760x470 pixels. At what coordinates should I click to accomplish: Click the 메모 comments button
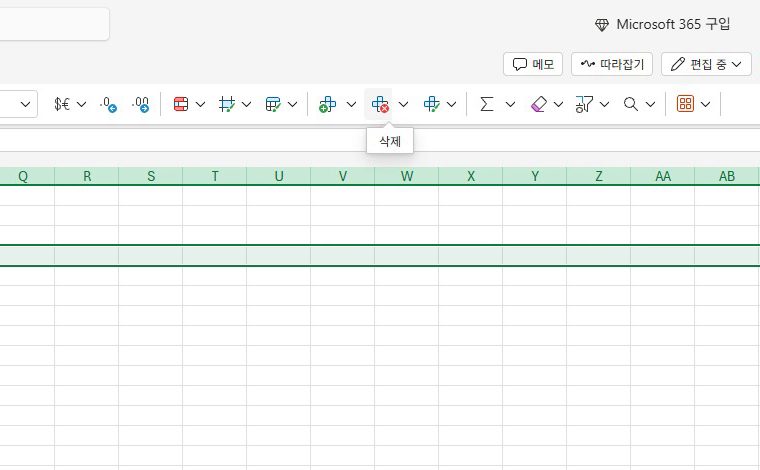click(533, 64)
